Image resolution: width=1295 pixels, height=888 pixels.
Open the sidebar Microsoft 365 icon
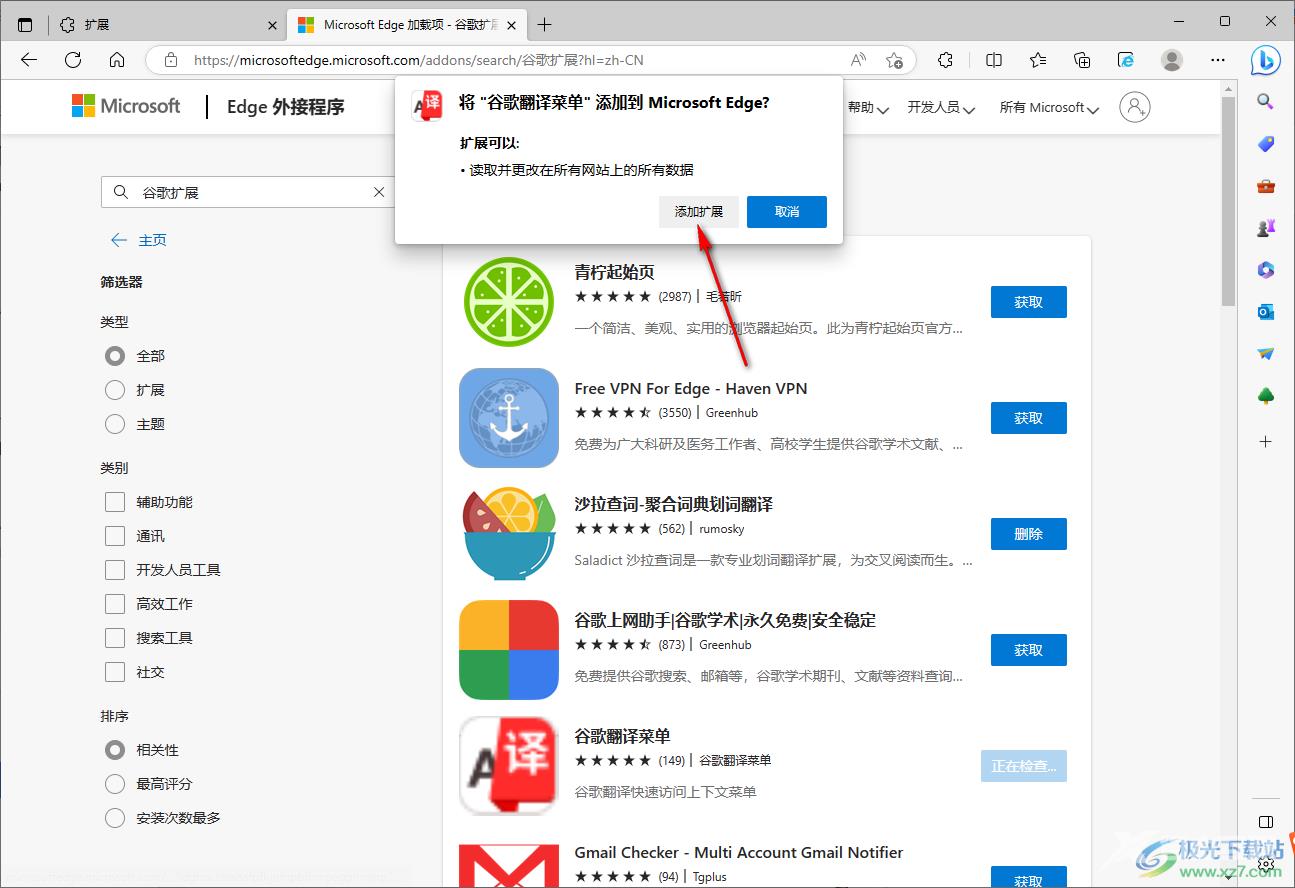click(1265, 270)
